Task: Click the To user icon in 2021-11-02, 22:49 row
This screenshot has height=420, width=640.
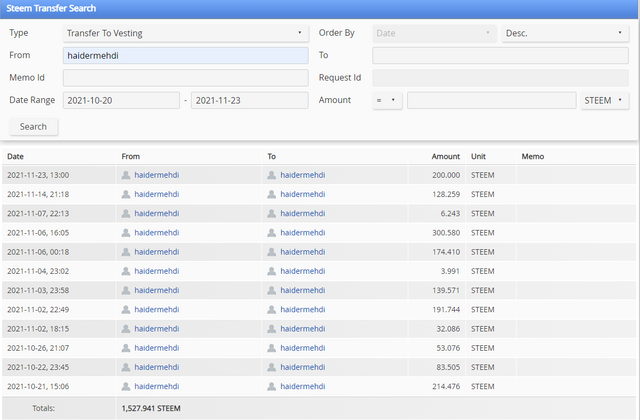Action: click(x=271, y=309)
